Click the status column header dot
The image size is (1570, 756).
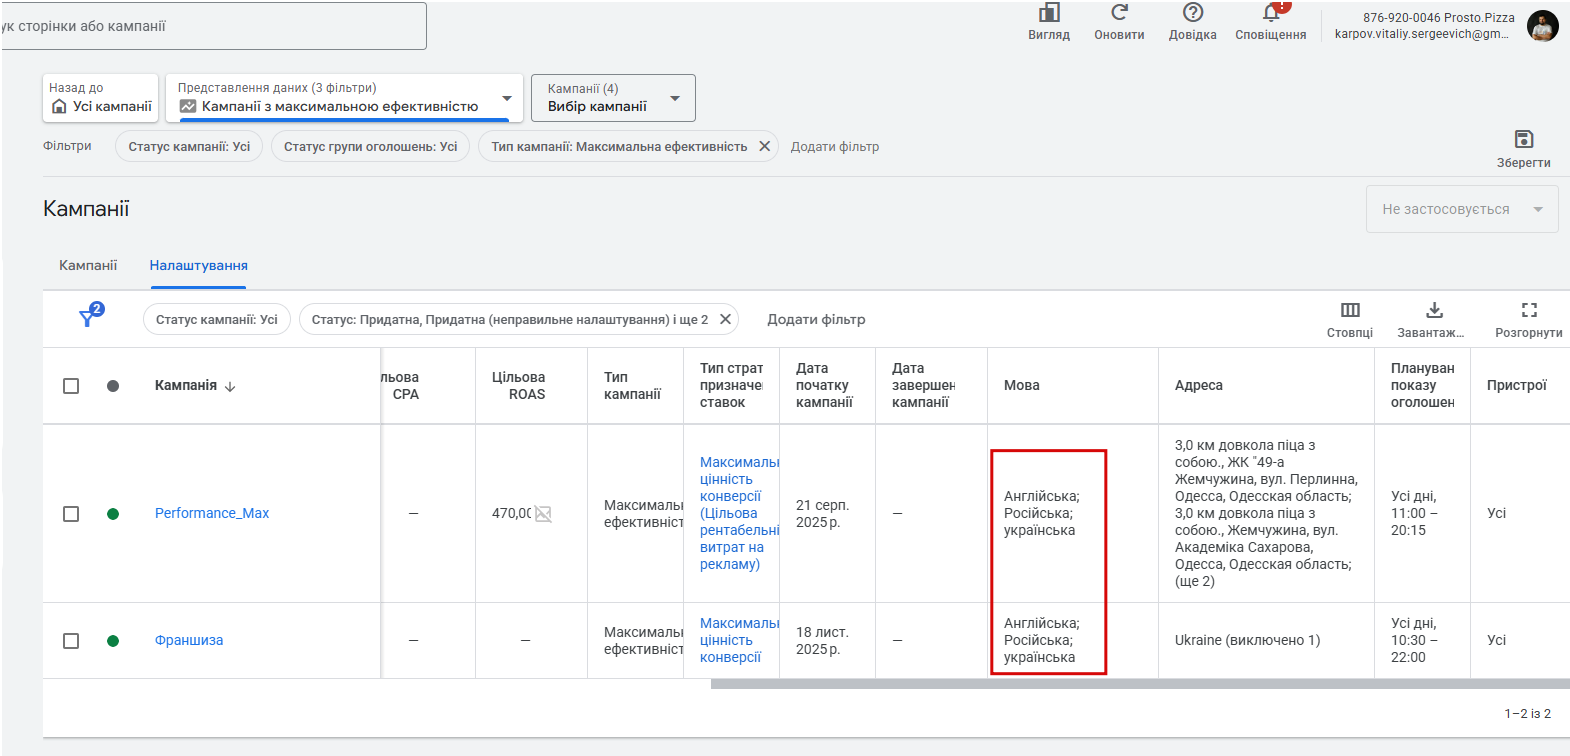pyautogui.click(x=113, y=386)
